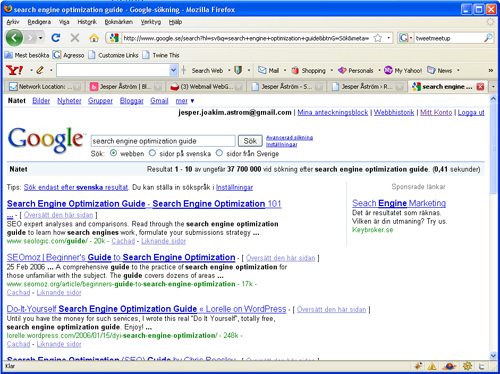Switch to the Webmail WebG tab
The height and width of the screenshot is (374, 500).
tap(206, 87)
